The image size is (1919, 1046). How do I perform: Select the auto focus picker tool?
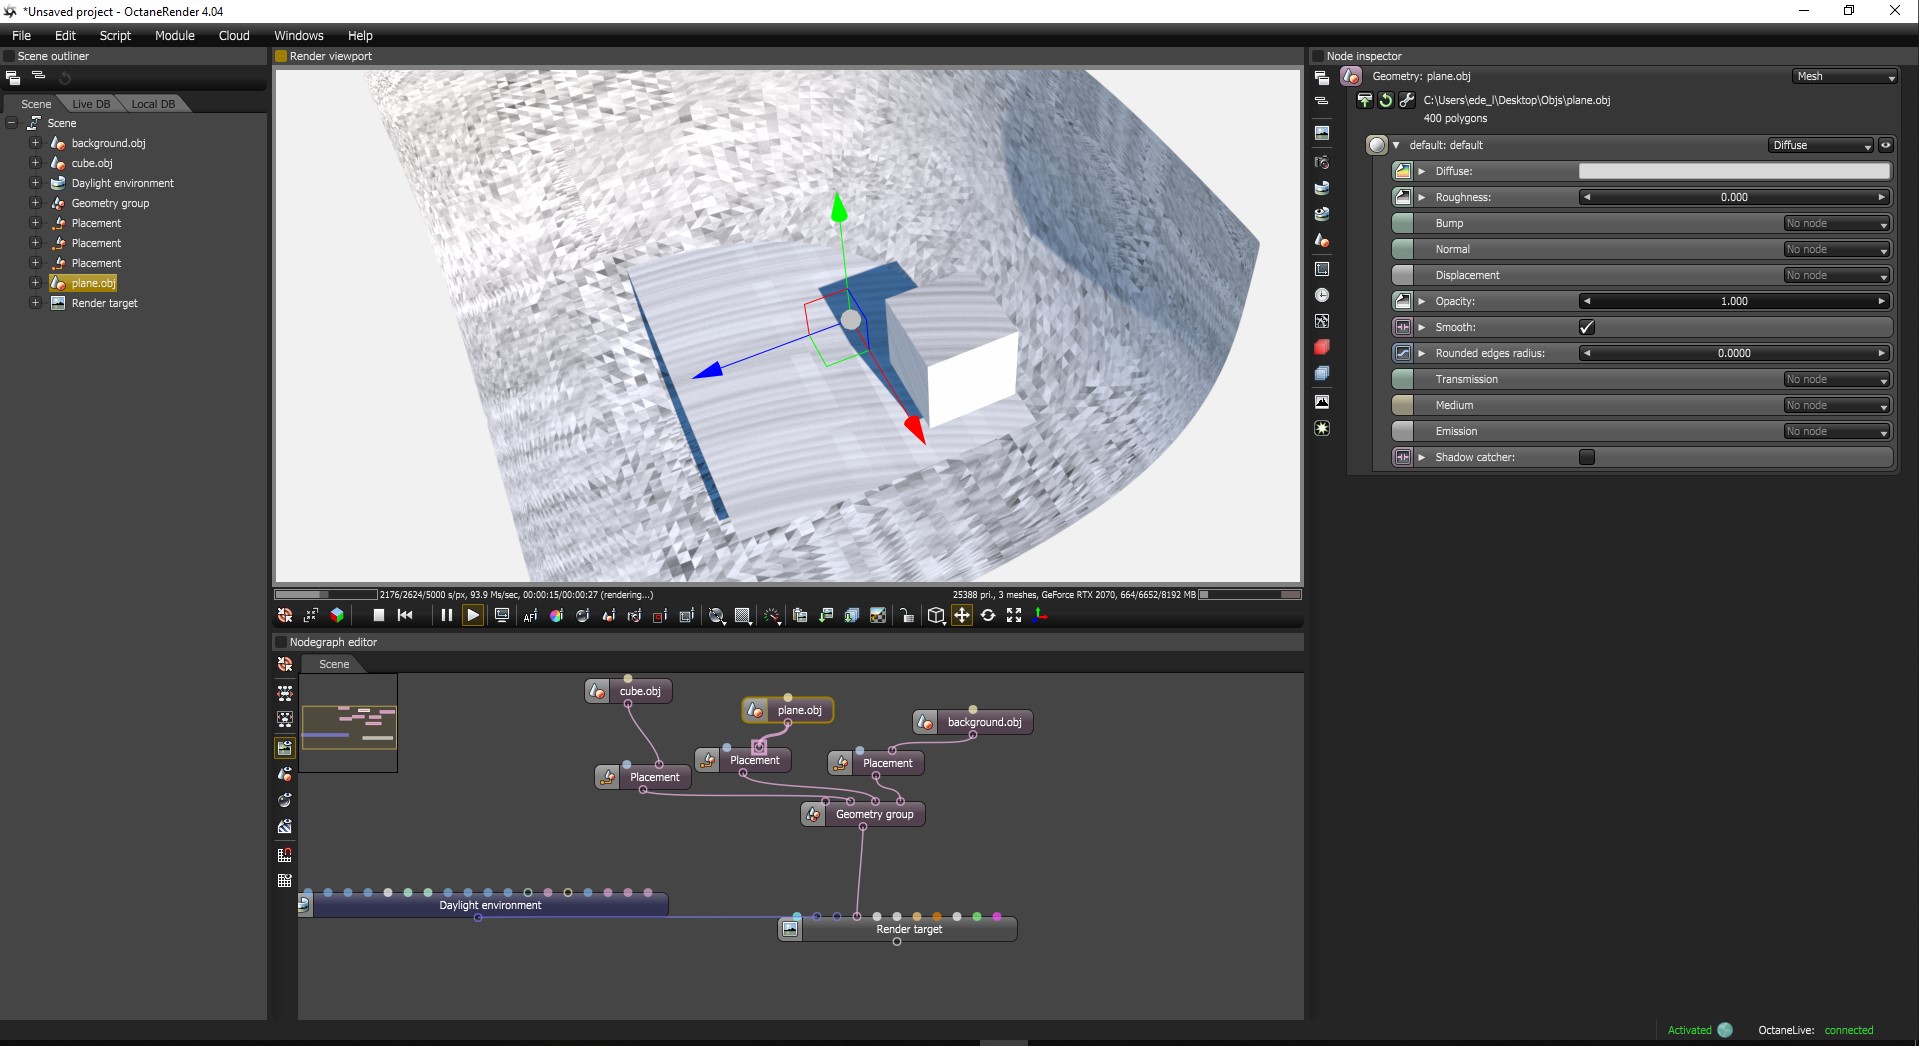[530, 616]
